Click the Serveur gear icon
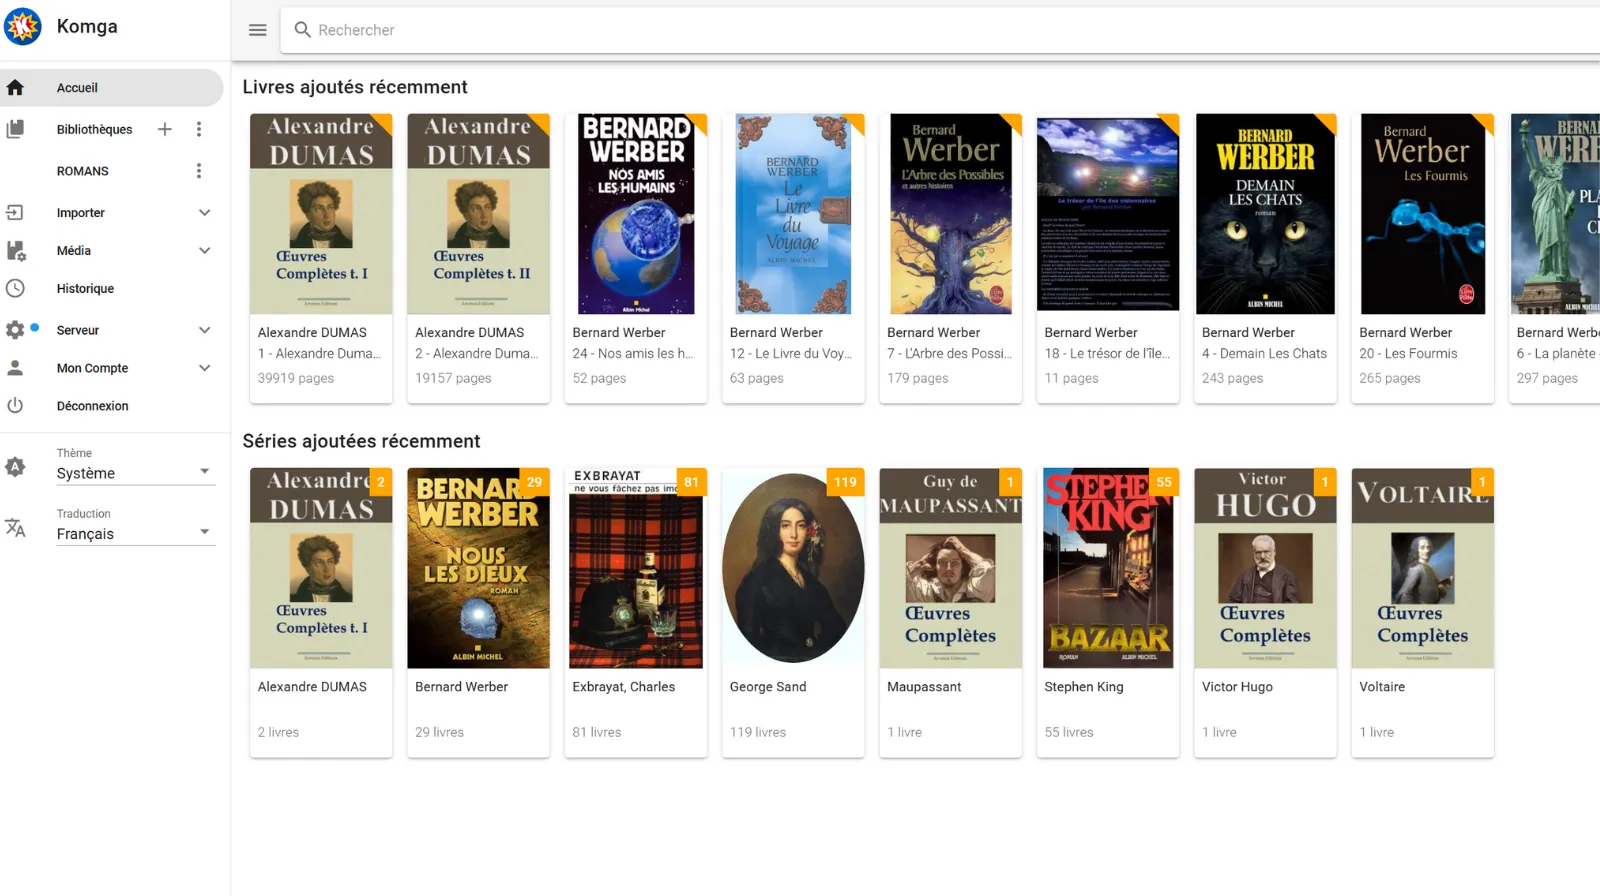This screenshot has width=1600, height=896. pos(15,330)
